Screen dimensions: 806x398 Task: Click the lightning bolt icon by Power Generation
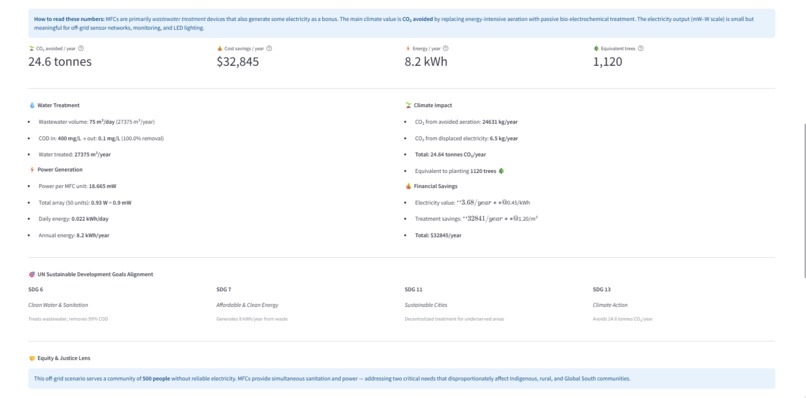tap(32, 170)
